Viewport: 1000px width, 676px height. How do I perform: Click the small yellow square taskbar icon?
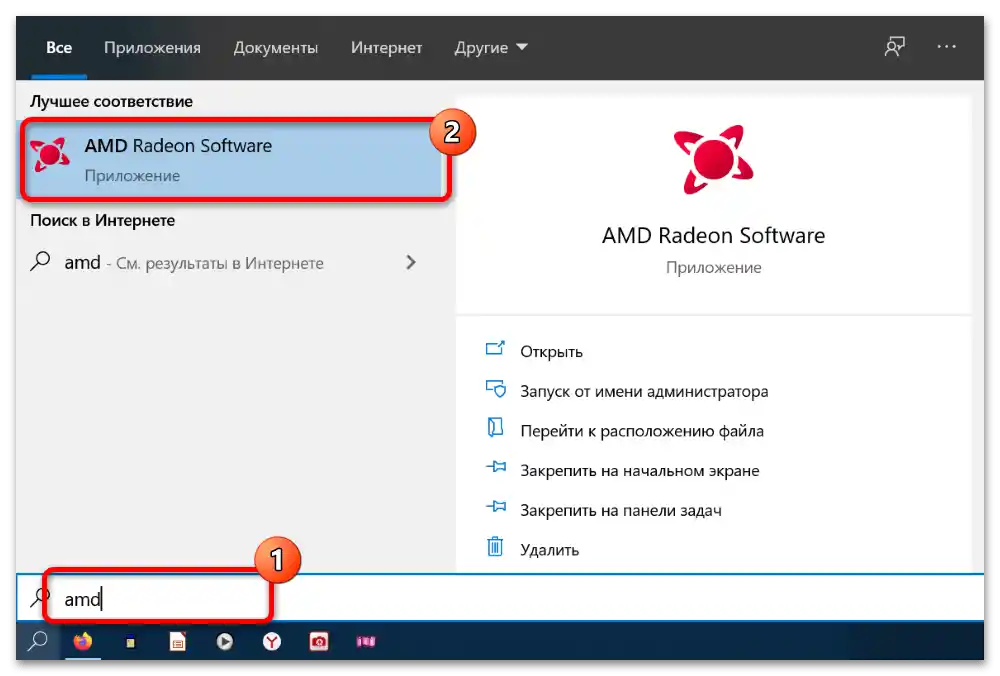(x=130, y=642)
